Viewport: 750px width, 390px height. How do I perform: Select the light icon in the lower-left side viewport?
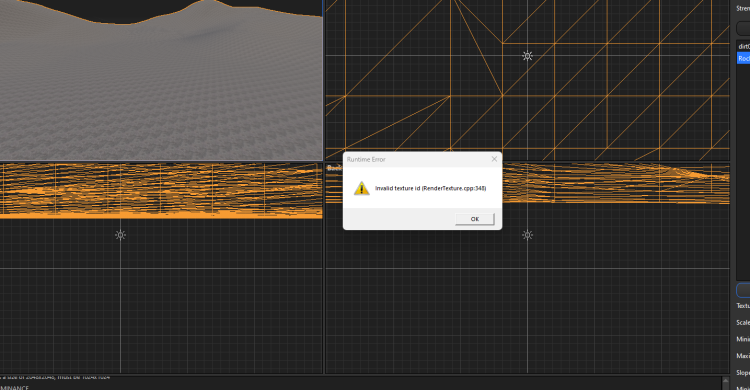tap(120, 235)
